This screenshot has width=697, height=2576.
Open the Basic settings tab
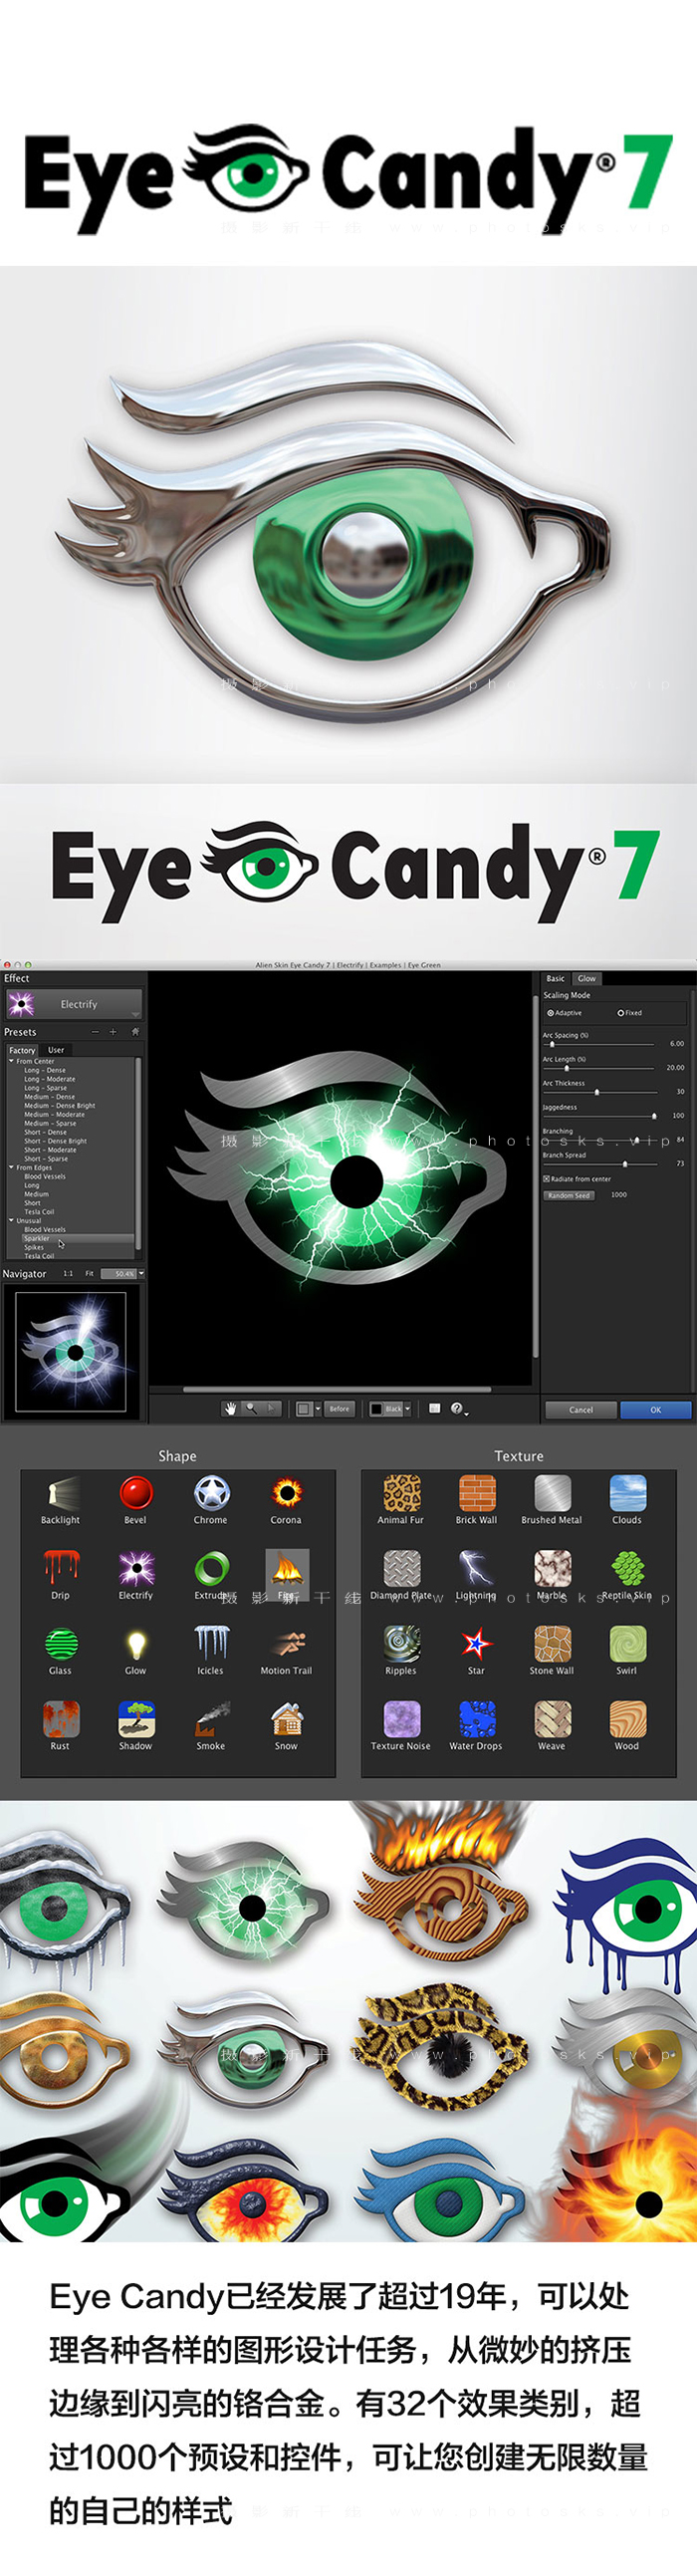[556, 978]
